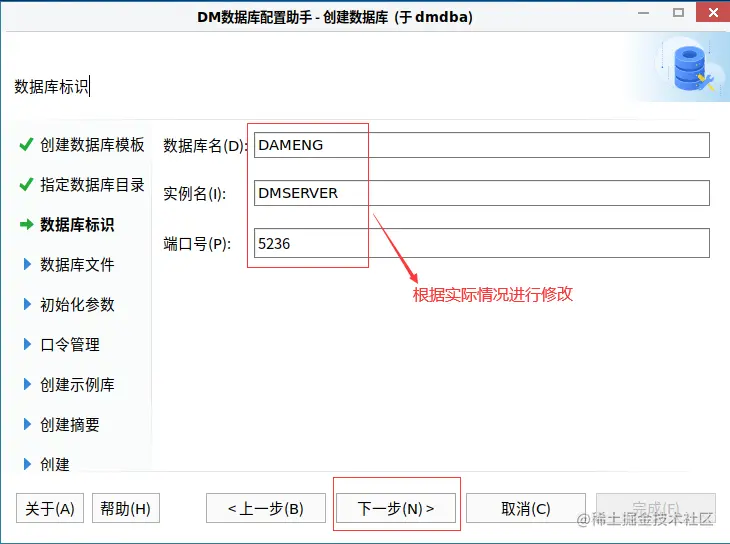Click blue triangle beside 口令管理
Screen dimensions: 730x544
click(27, 344)
